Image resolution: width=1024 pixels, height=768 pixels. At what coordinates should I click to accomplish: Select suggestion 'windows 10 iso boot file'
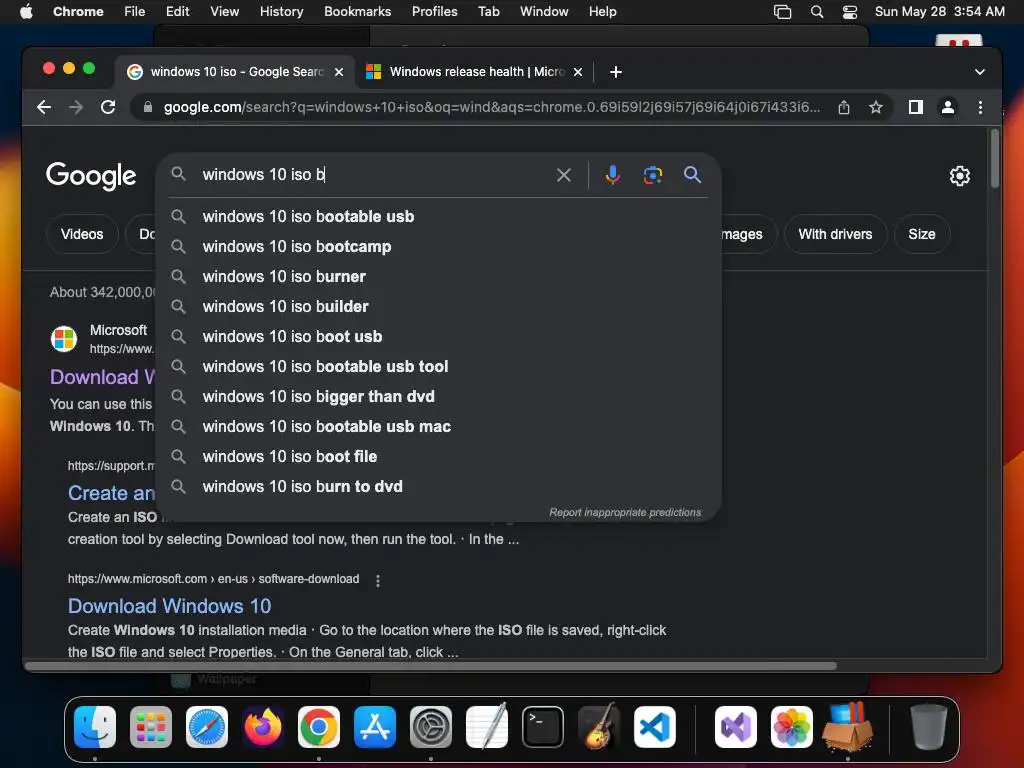pos(438,456)
